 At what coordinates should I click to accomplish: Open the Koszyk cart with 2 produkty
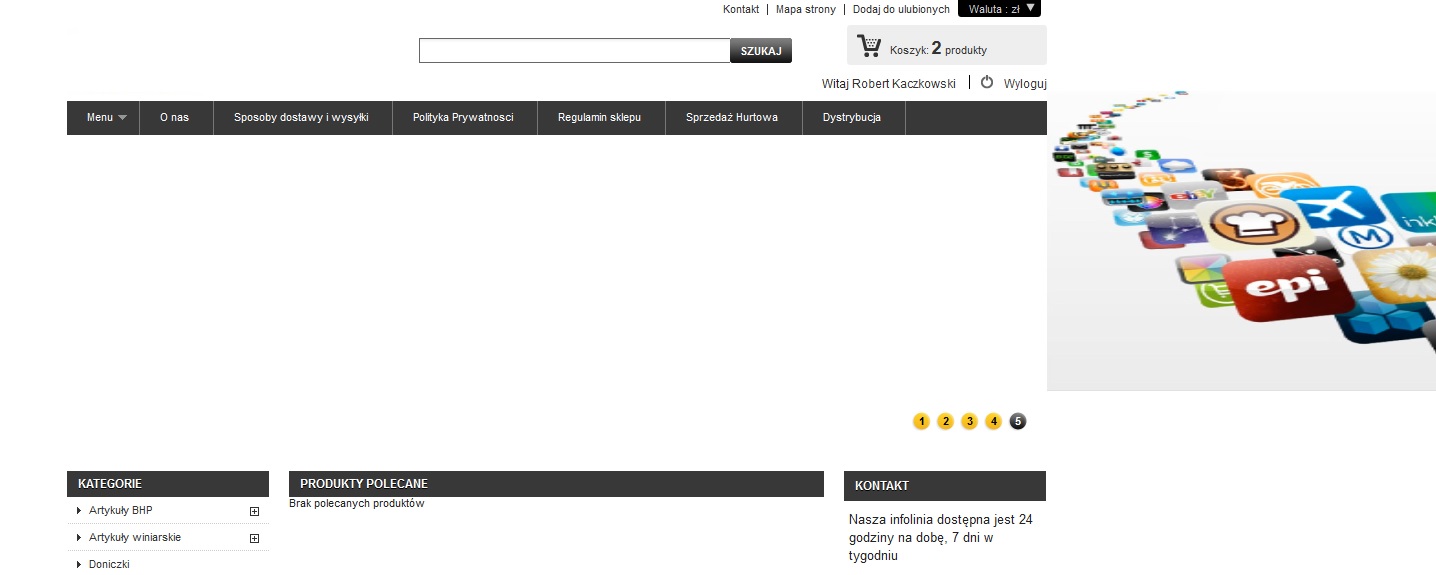click(947, 46)
